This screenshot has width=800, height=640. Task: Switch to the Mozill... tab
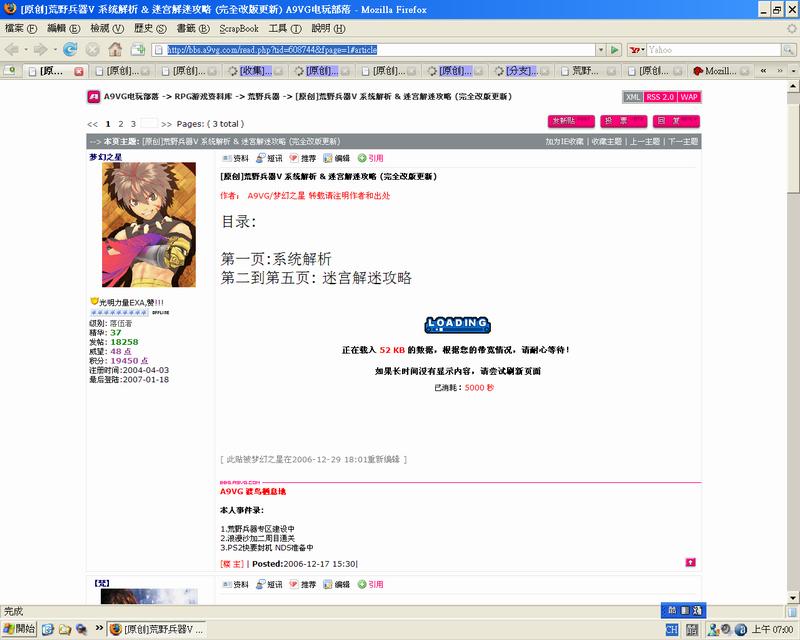[720, 71]
